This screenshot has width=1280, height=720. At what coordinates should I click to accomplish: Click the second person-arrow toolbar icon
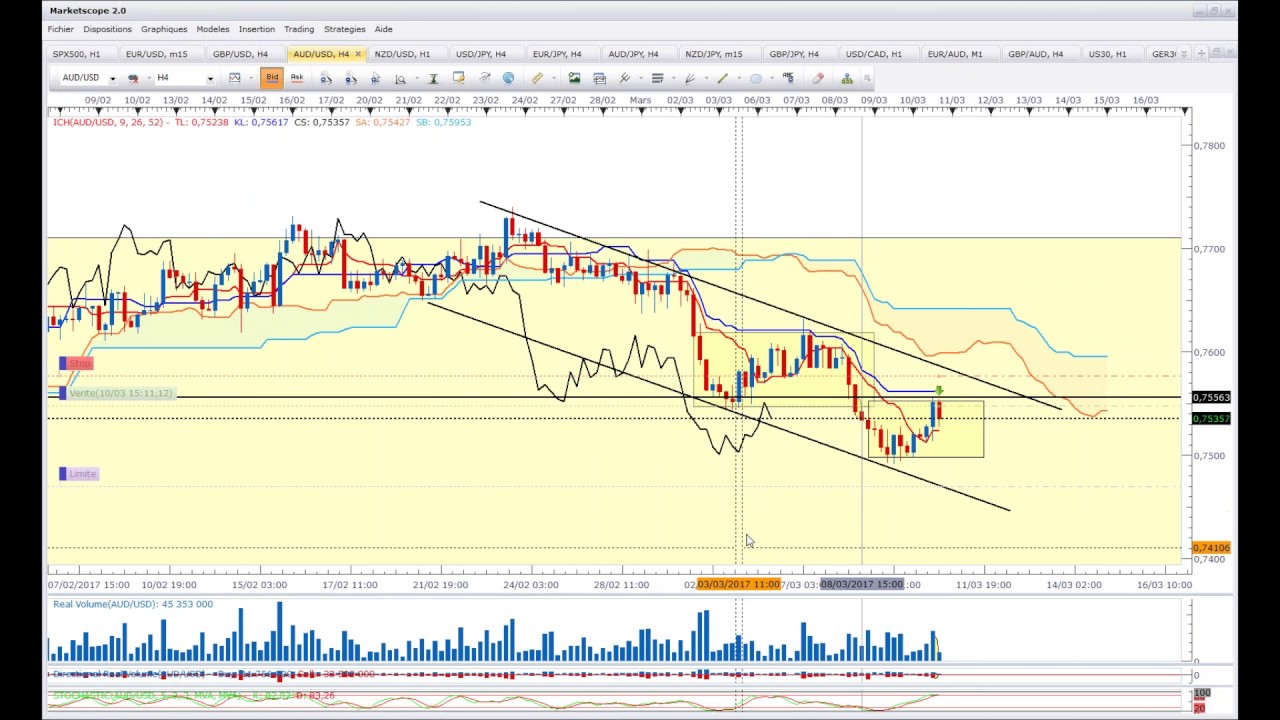coord(350,78)
